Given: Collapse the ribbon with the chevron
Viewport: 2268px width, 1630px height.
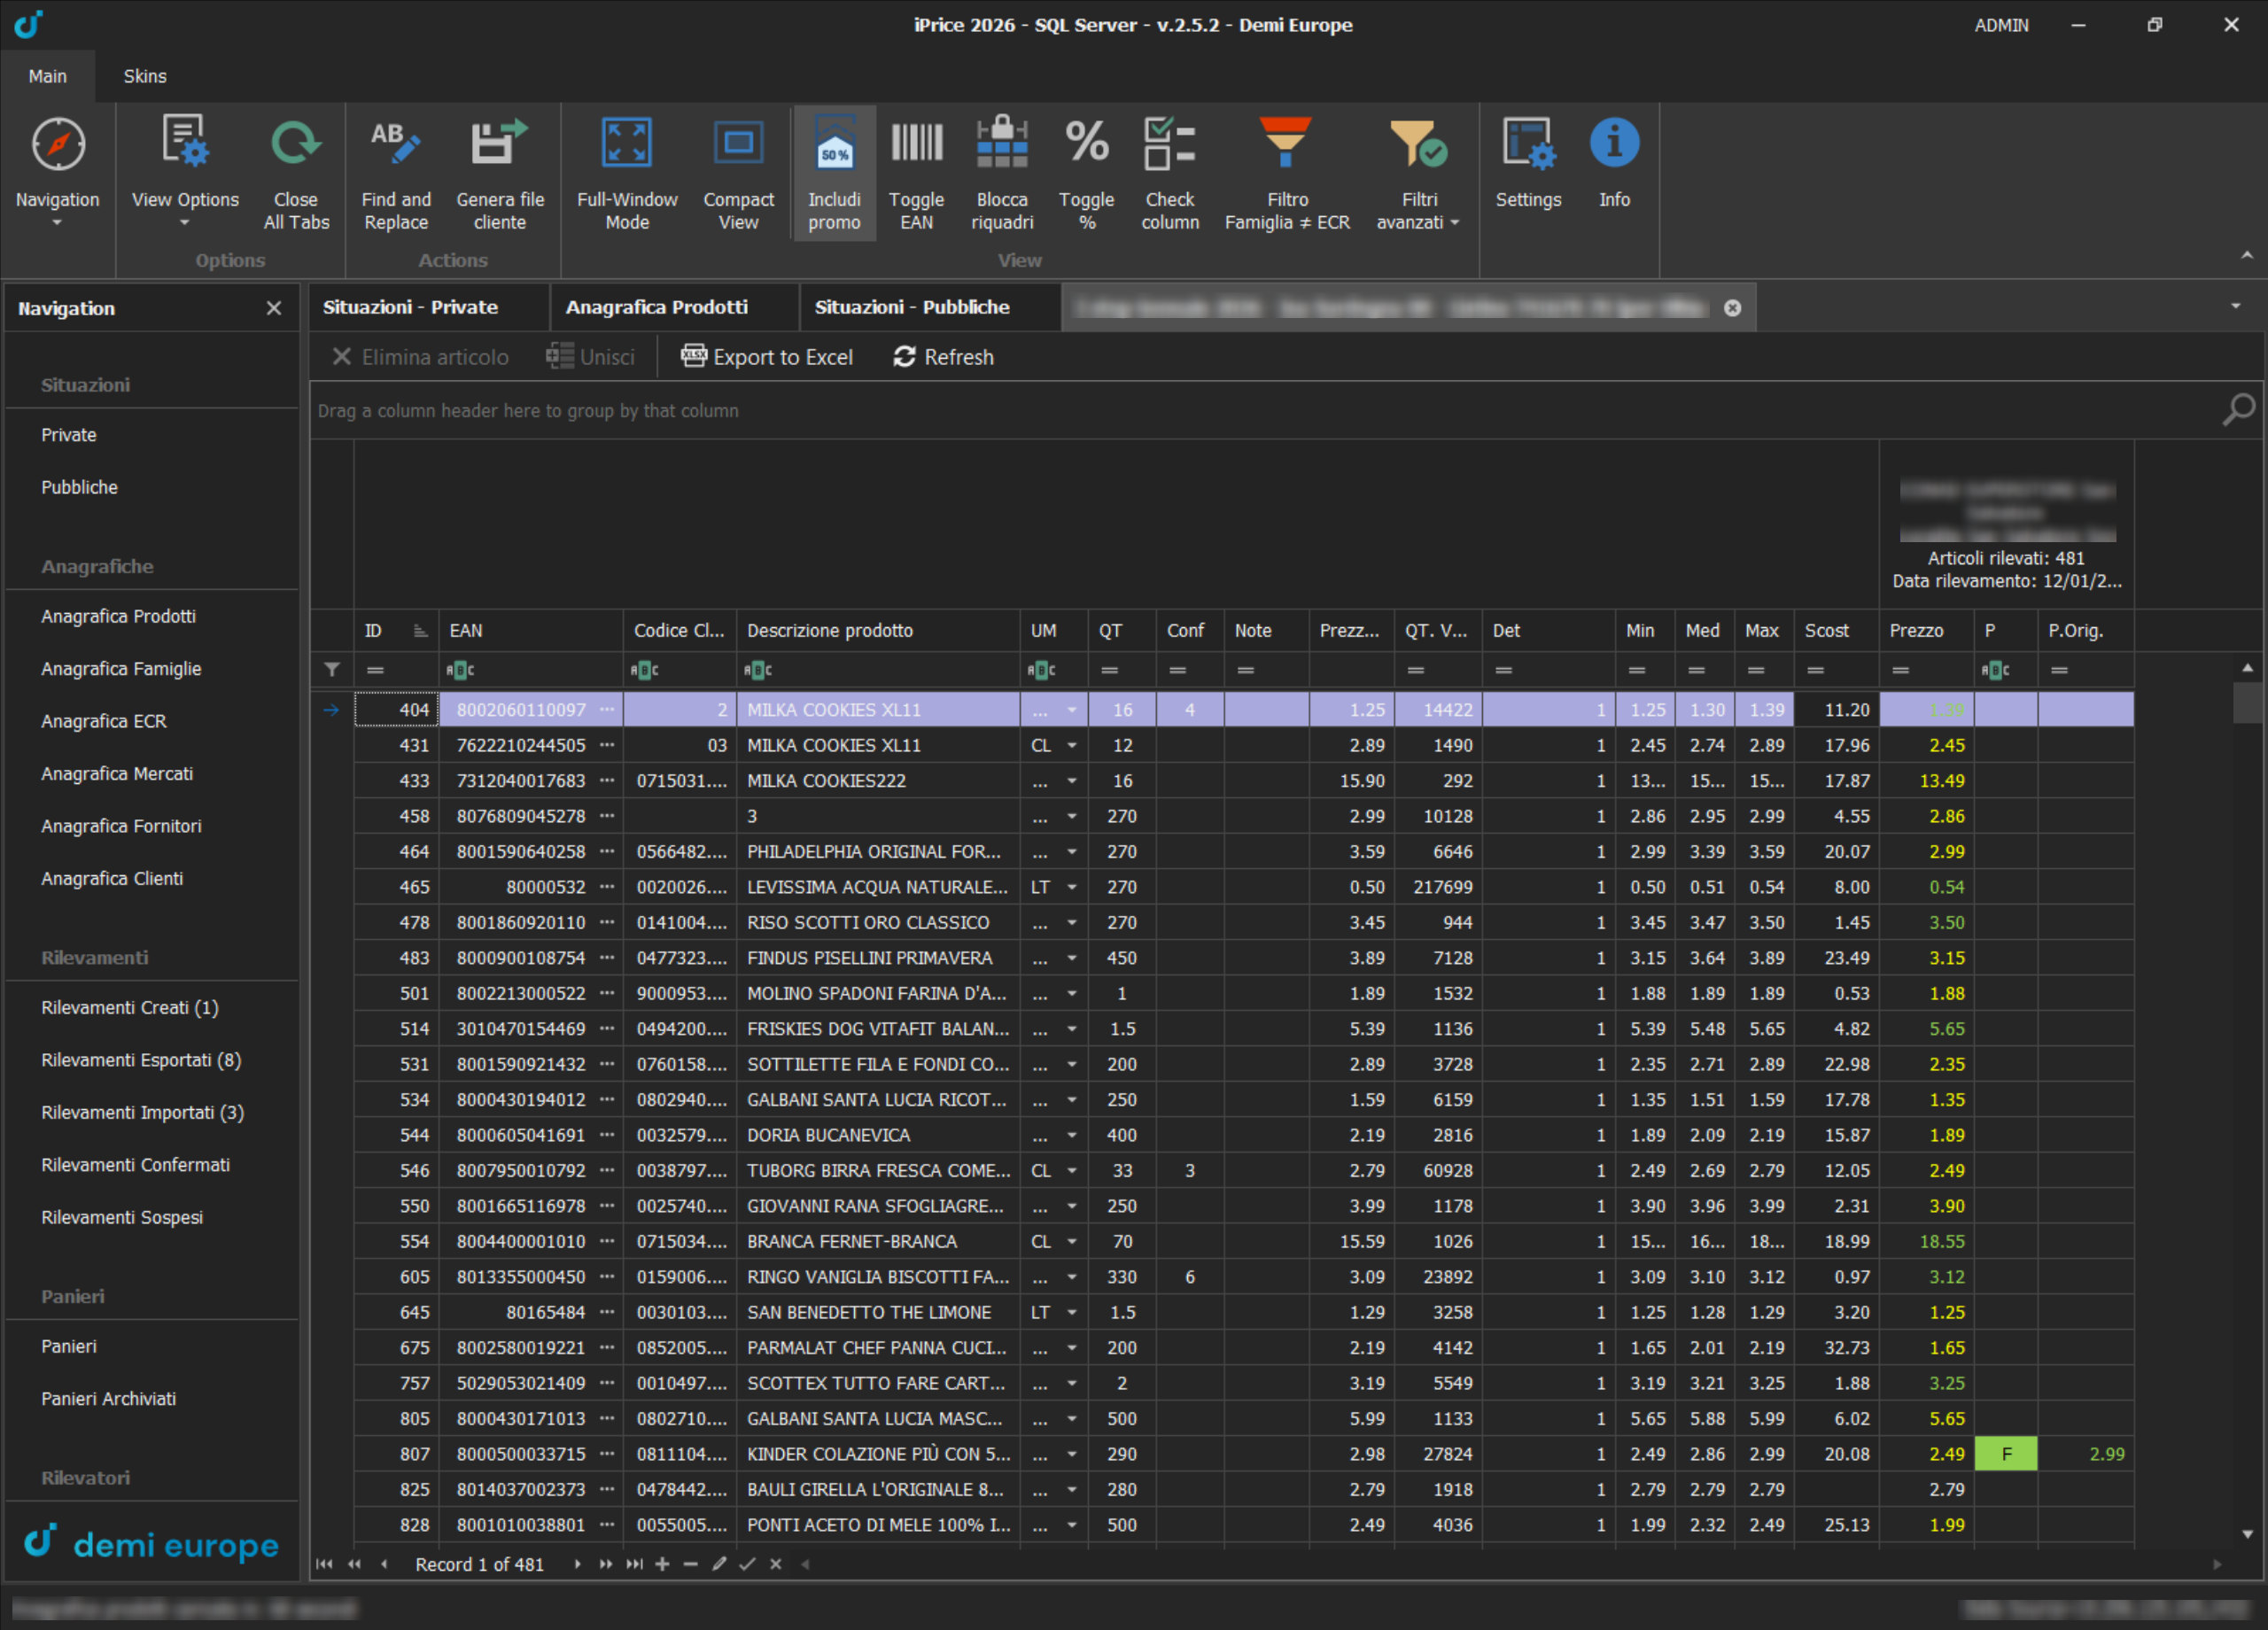Looking at the screenshot, I should 2246,256.
